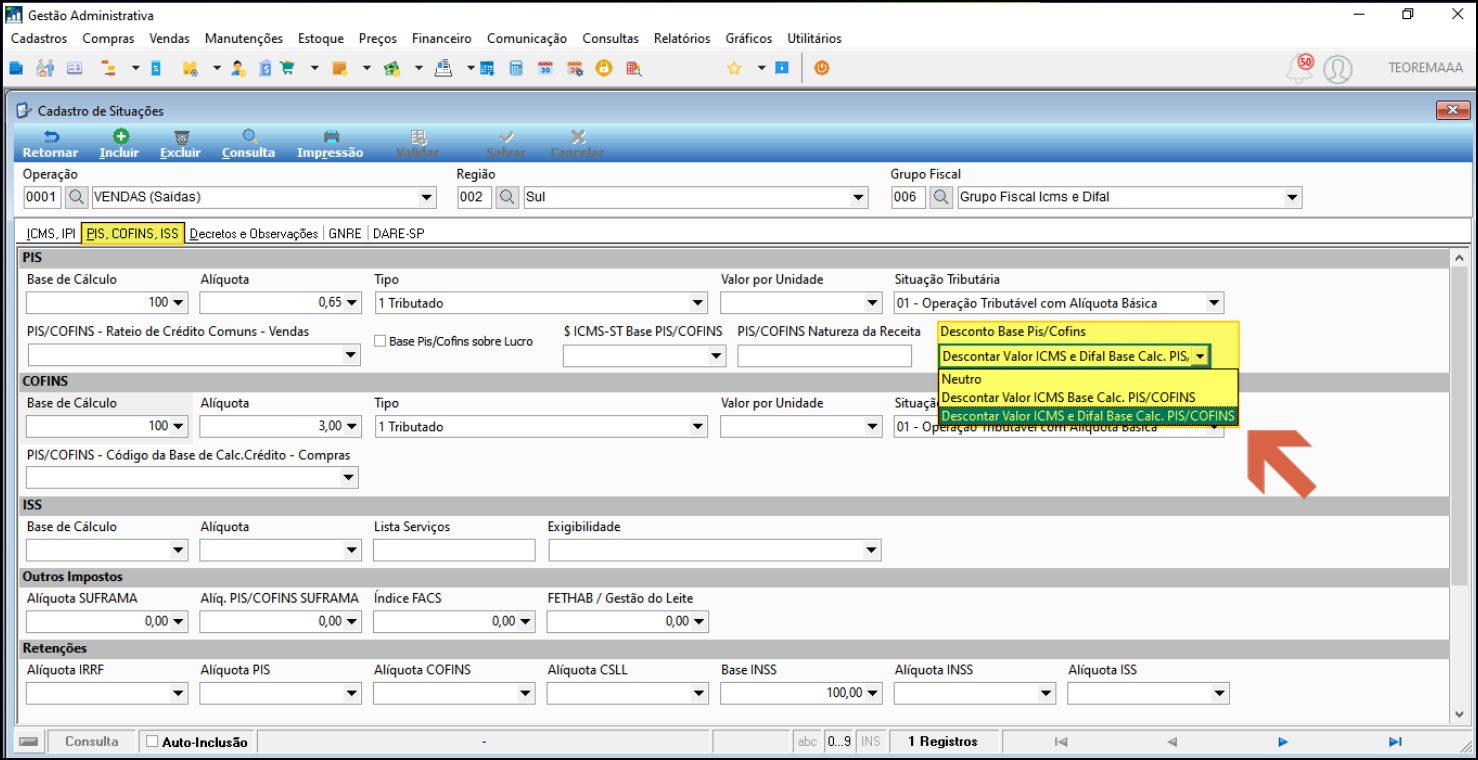1478x760 pixels.
Task: Click the red grid search icon
Action: coord(634,68)
